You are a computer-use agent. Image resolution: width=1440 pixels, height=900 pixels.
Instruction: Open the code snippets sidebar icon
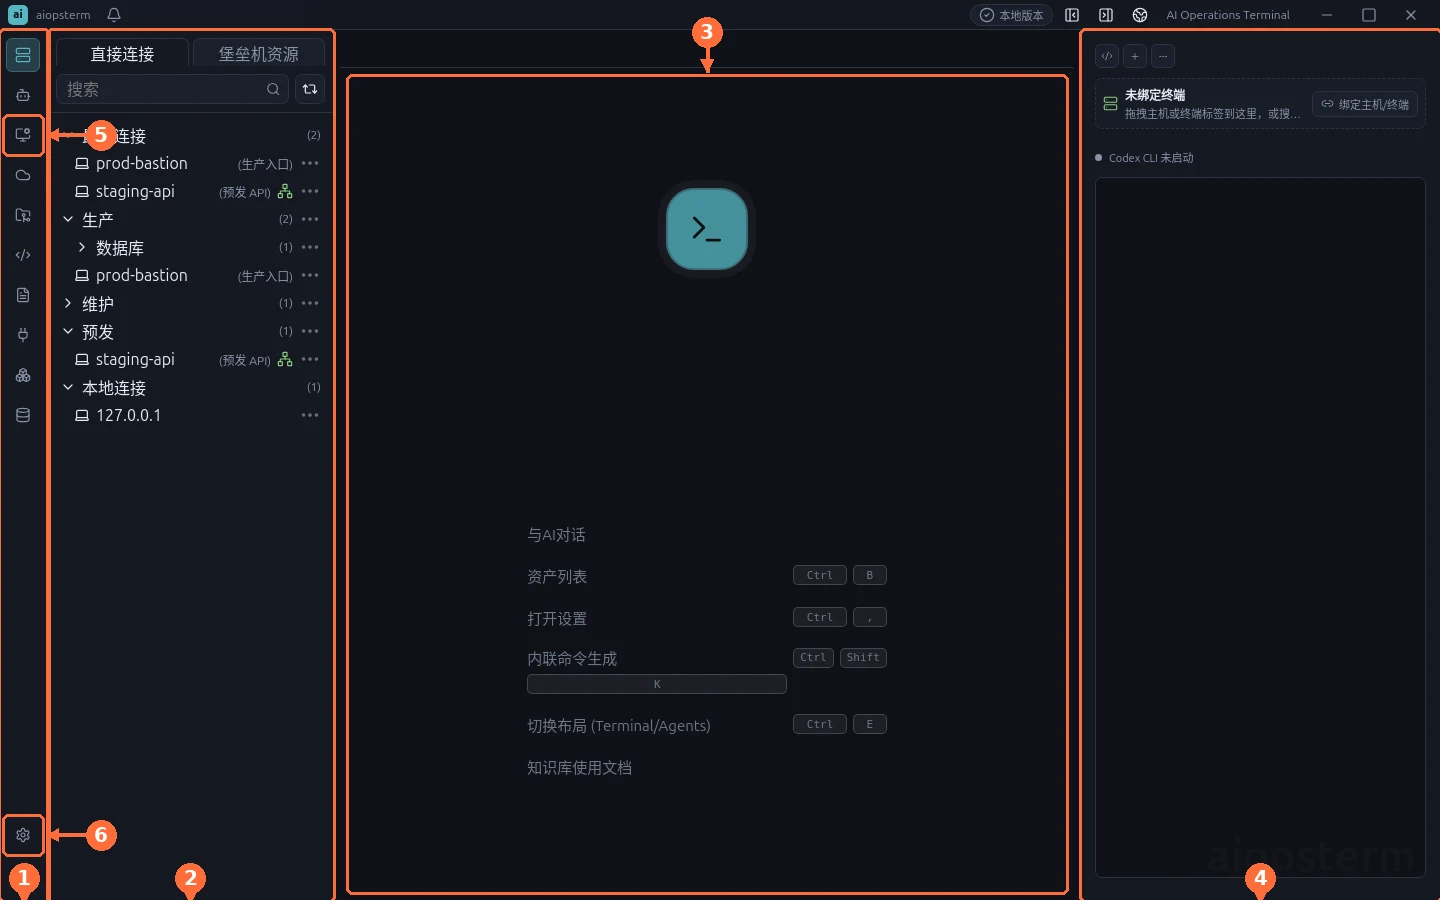coord(23,255)
